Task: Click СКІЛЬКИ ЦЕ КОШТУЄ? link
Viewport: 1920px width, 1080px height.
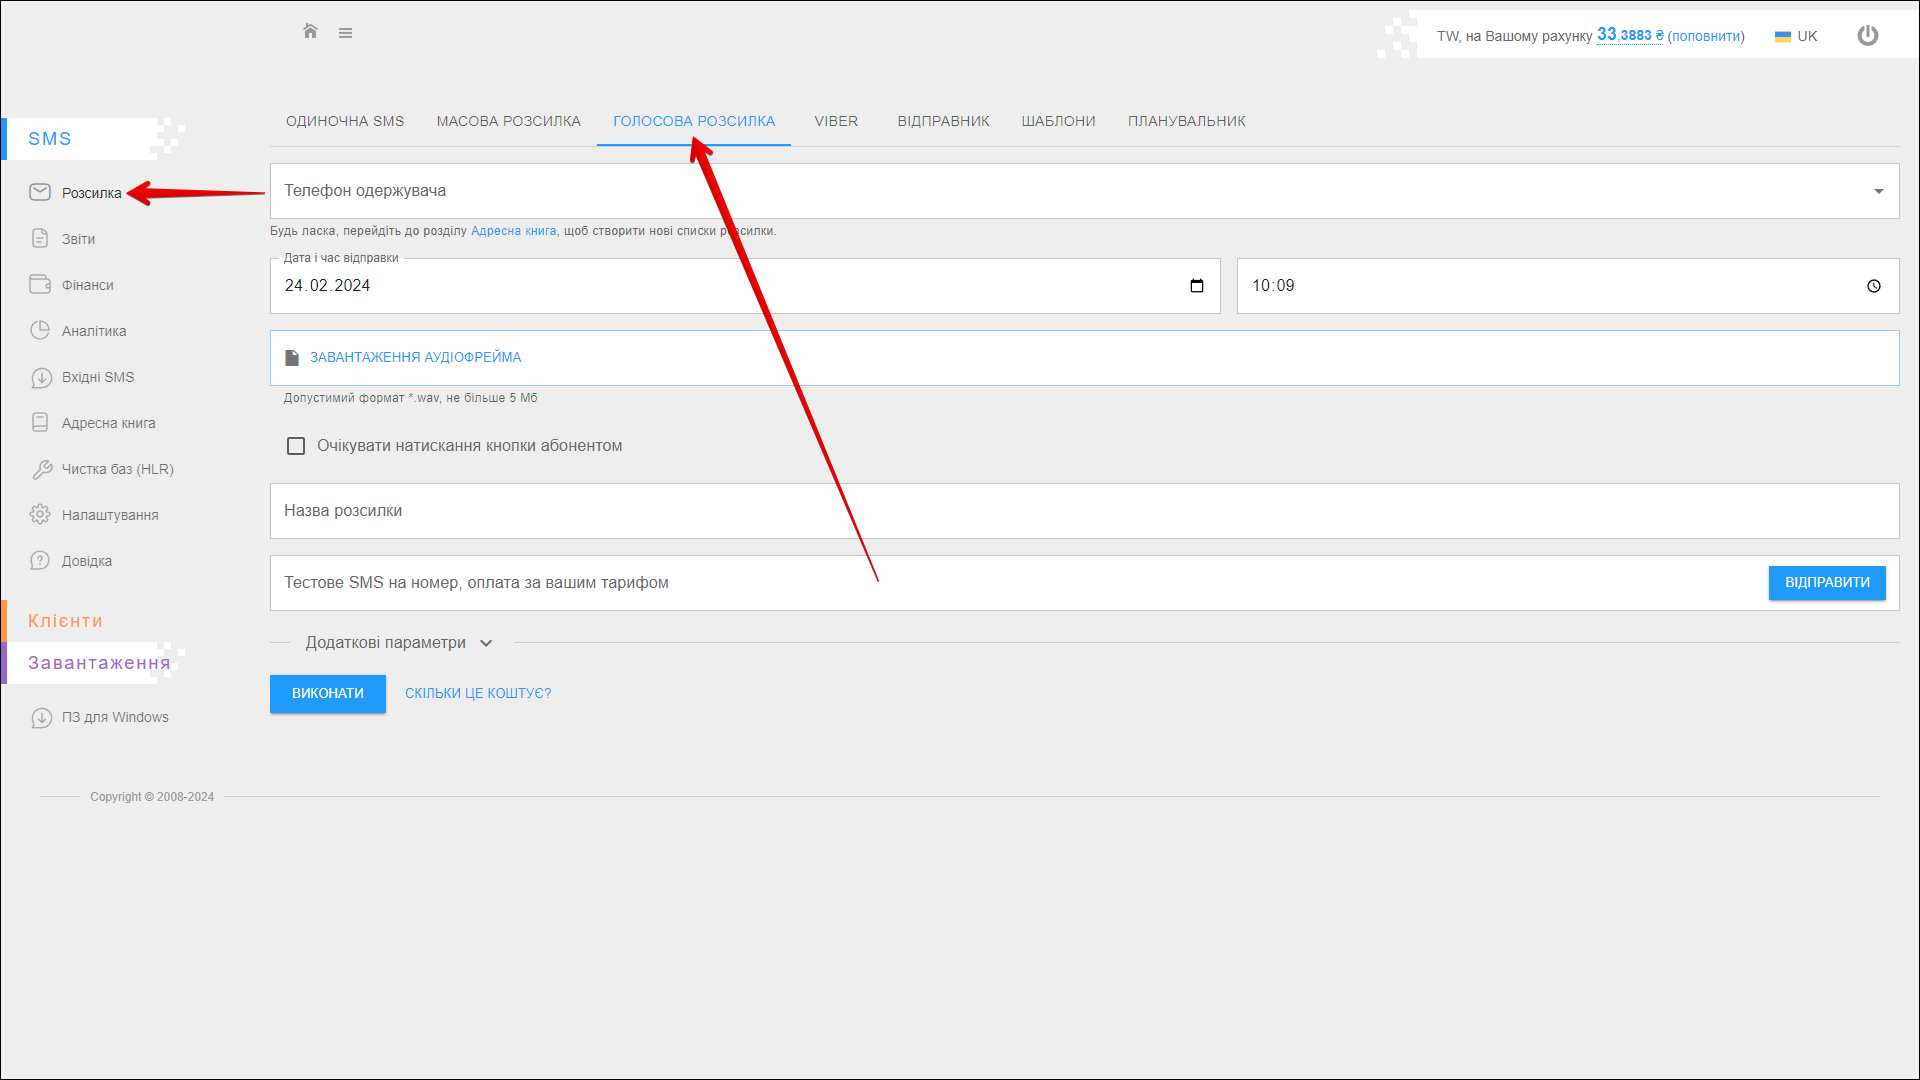Action: (x=477, y=693)
